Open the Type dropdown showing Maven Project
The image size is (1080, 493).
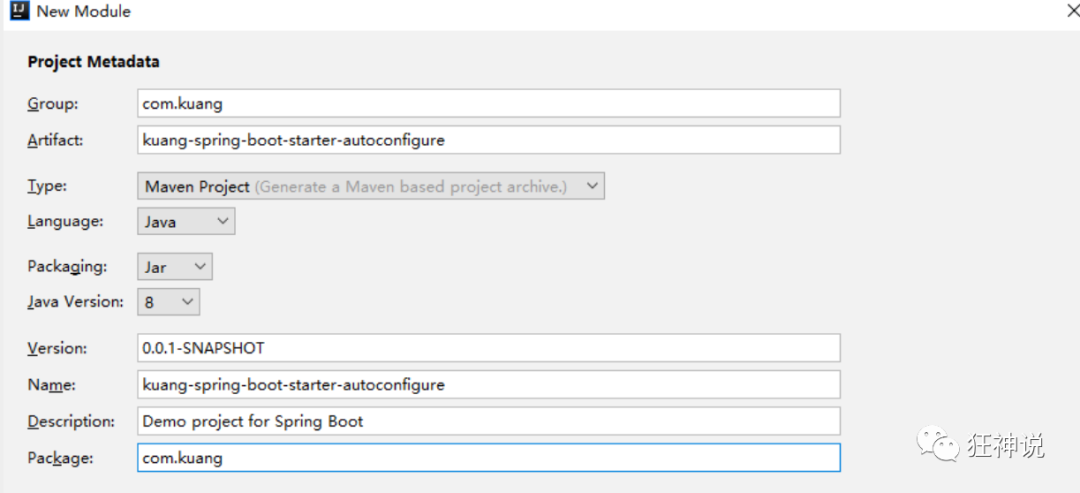click(370, 186)
